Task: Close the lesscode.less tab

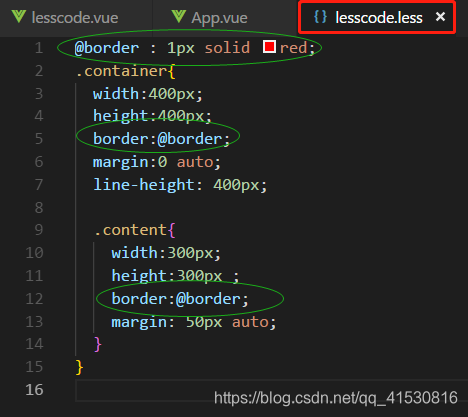Action: [440, 17]
